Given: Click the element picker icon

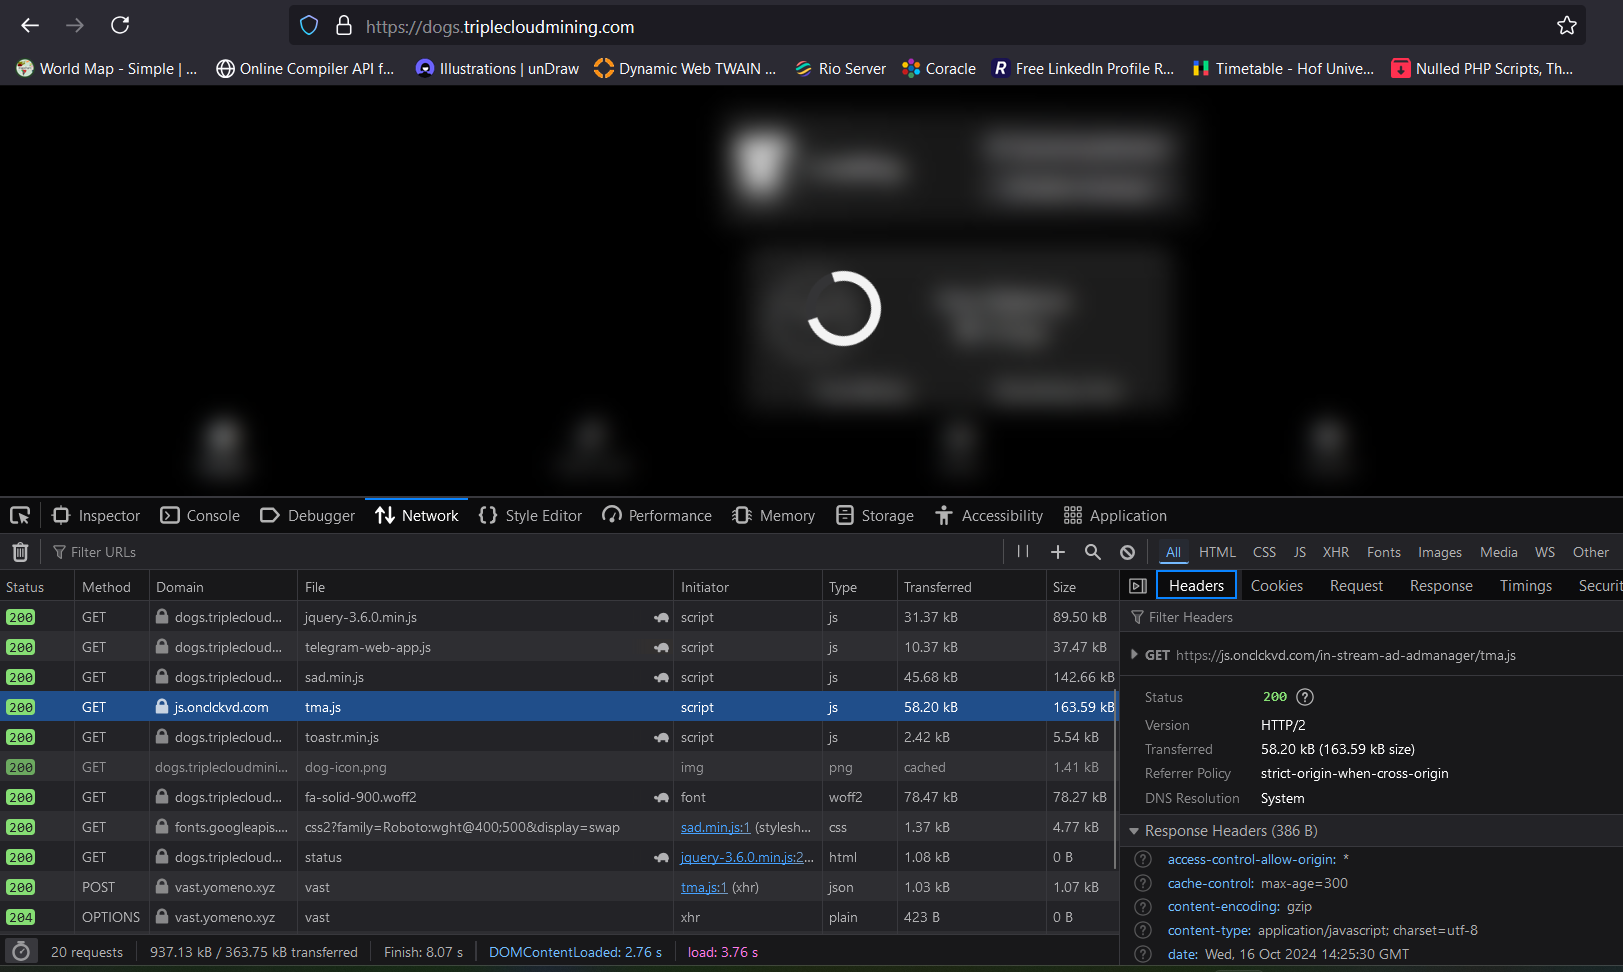Looking at the screenshot, I should (20, 516).
